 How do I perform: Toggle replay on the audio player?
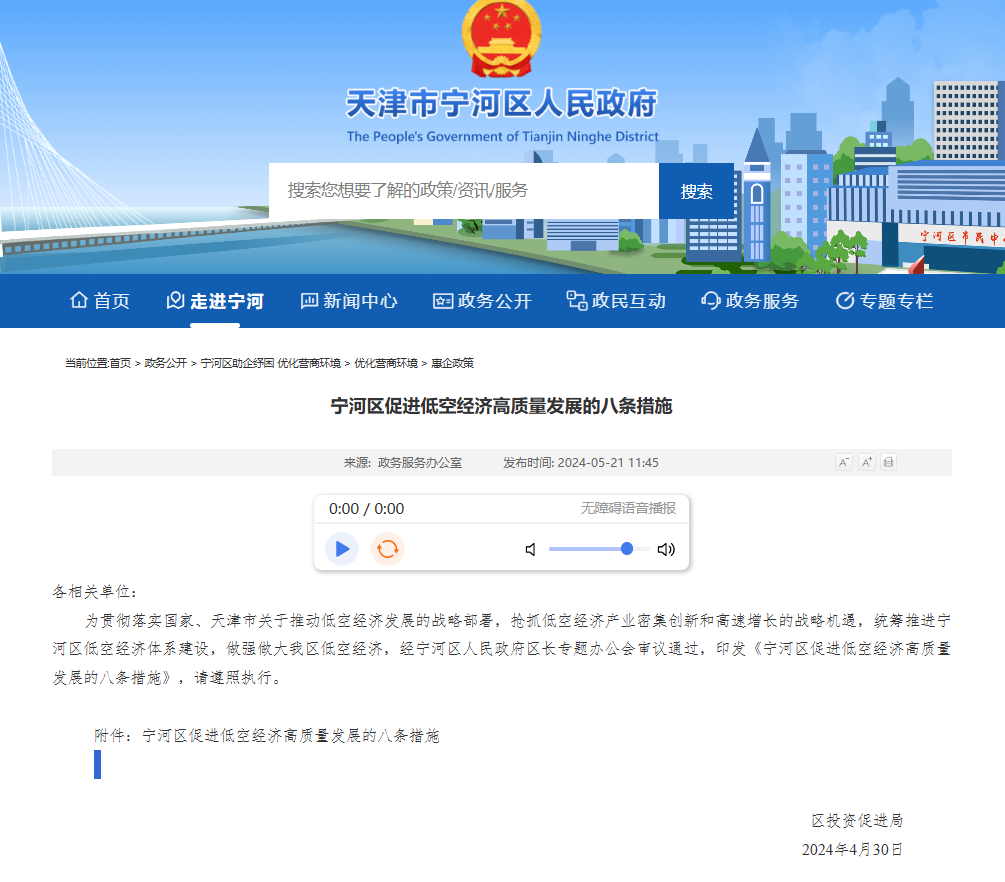click(387, 549)
